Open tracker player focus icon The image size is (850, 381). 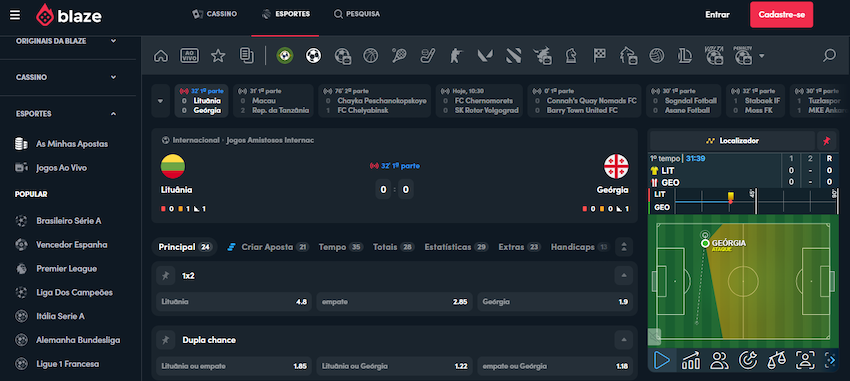click(806, 360)
